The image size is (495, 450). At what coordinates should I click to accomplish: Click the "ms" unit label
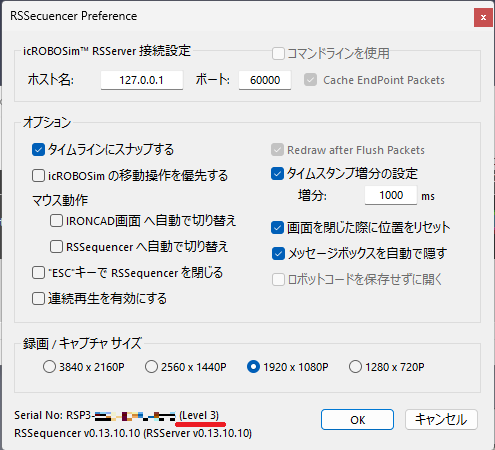coord(428,196)
